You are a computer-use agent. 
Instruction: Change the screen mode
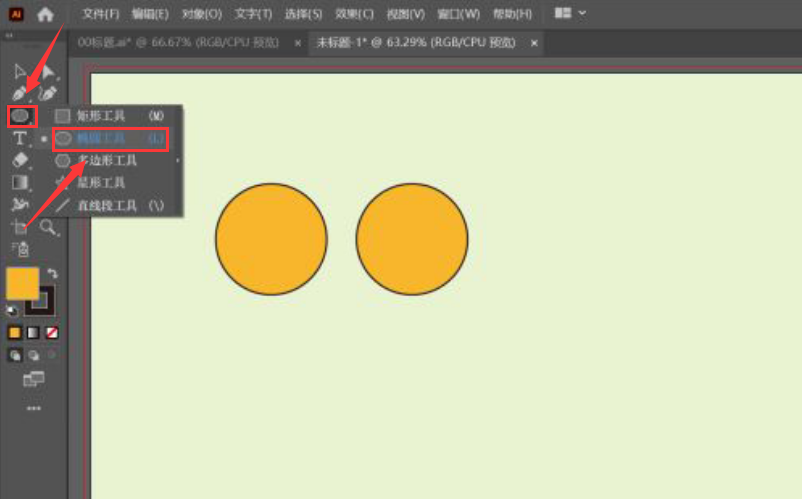(34, 379)
